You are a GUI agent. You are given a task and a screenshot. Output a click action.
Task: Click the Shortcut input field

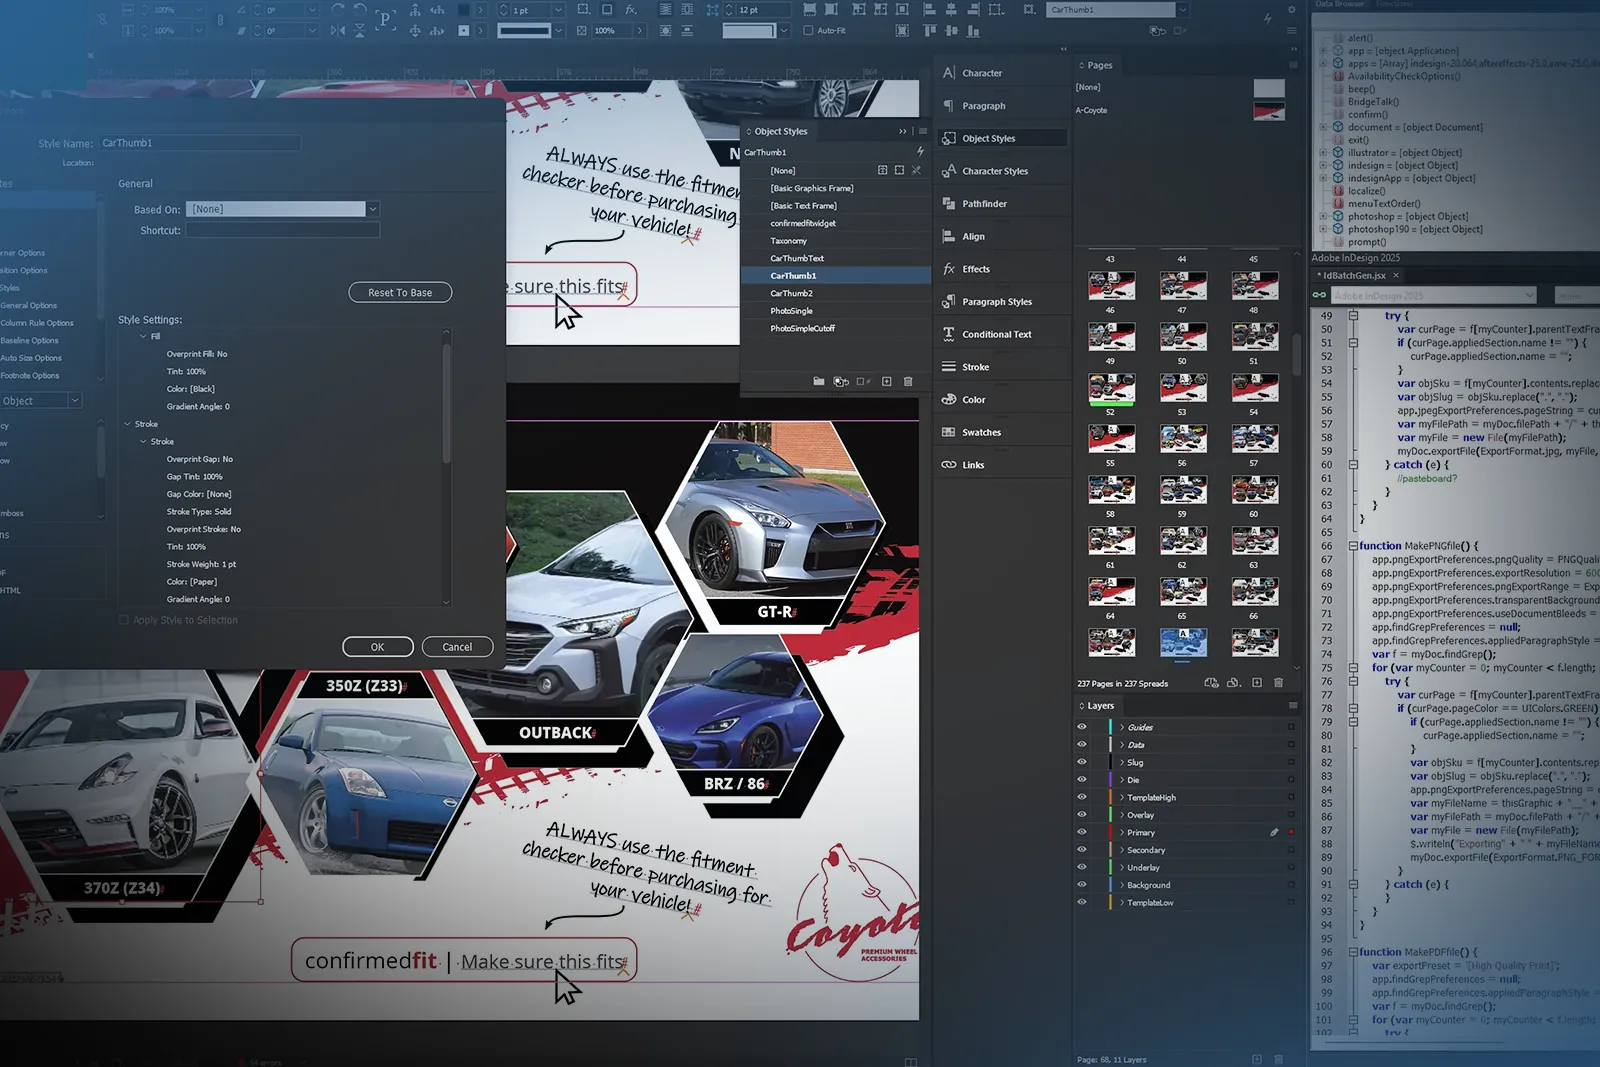(283, 230)
